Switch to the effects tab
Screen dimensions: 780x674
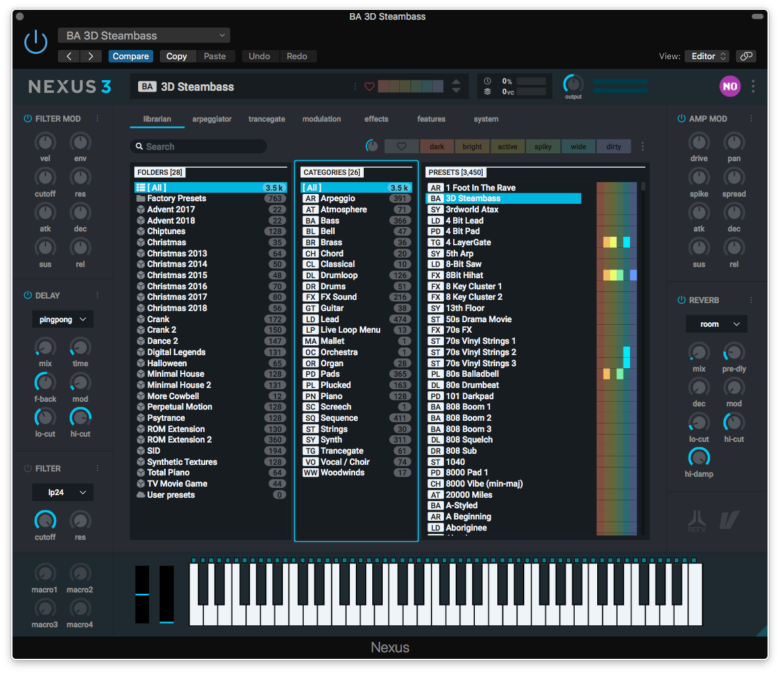point(376,119)
